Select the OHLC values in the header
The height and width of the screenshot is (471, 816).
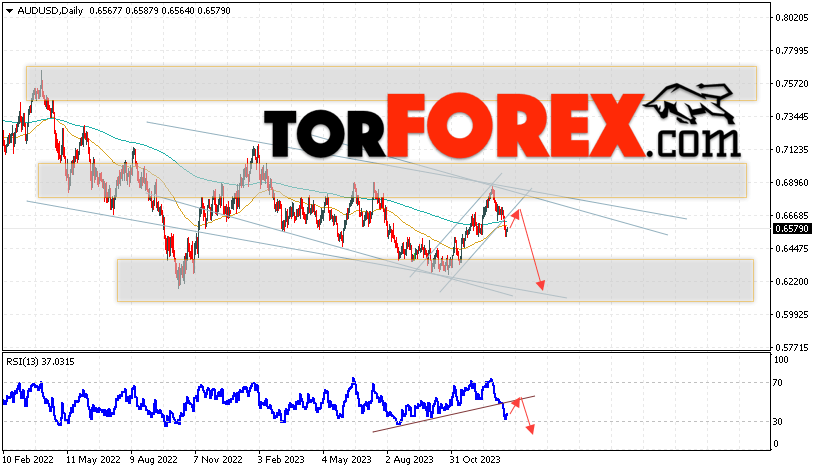point(160,10)
